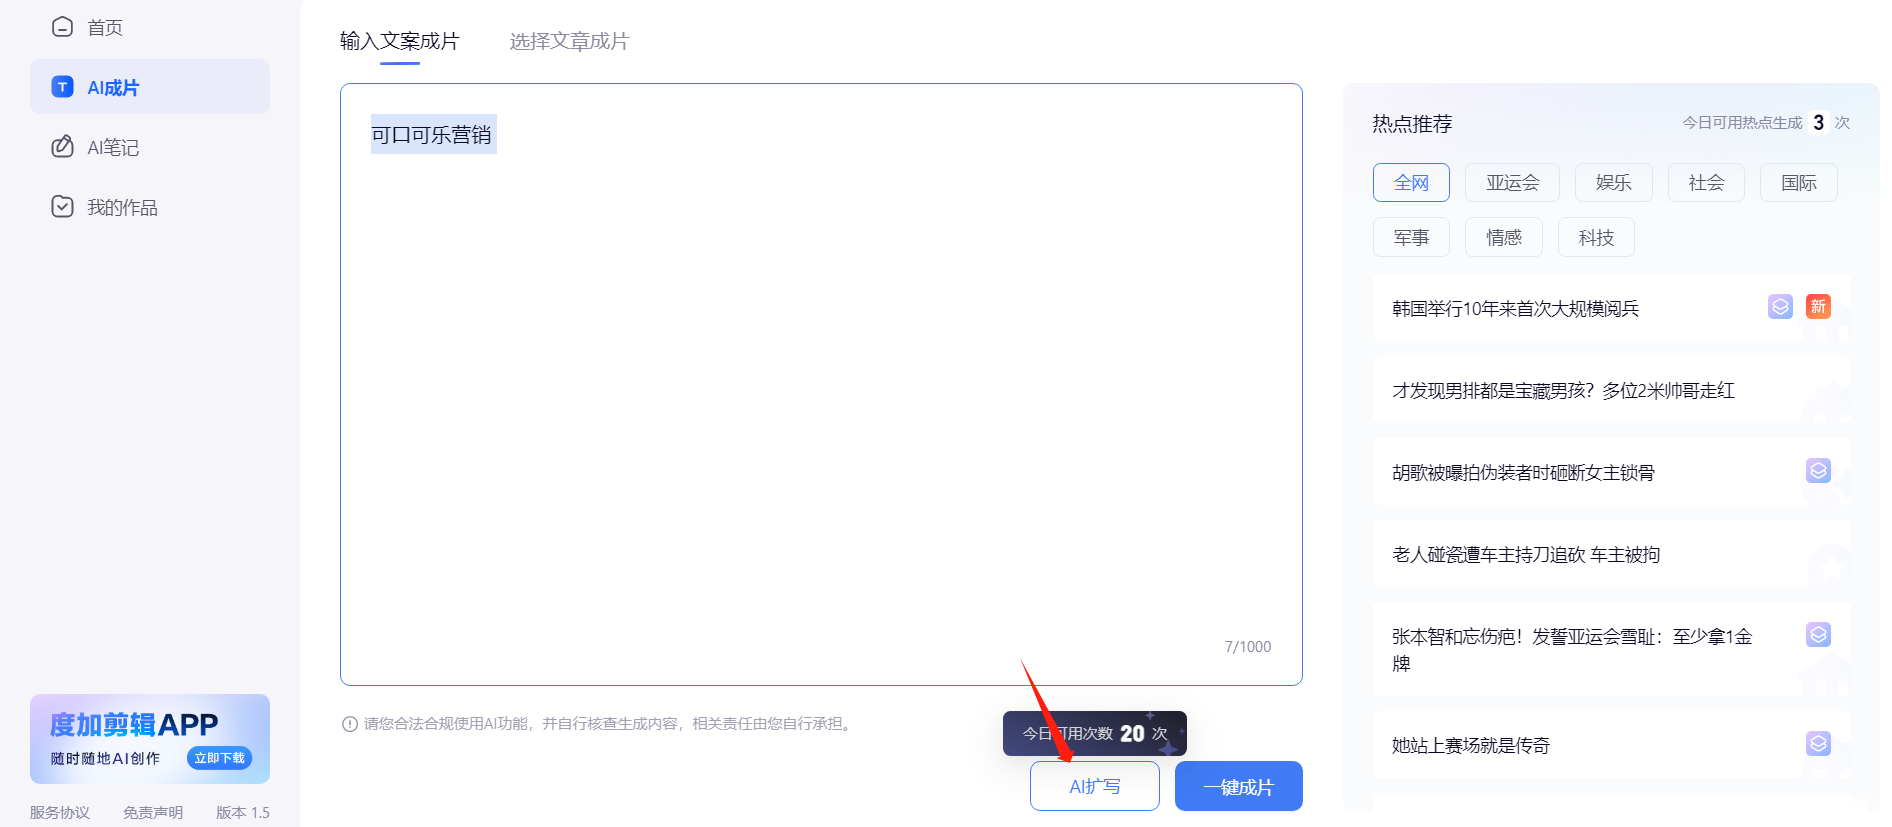Click the 新 badge on 韩国举行 row
The image size is (1892, 827).
pos(1818,307)
